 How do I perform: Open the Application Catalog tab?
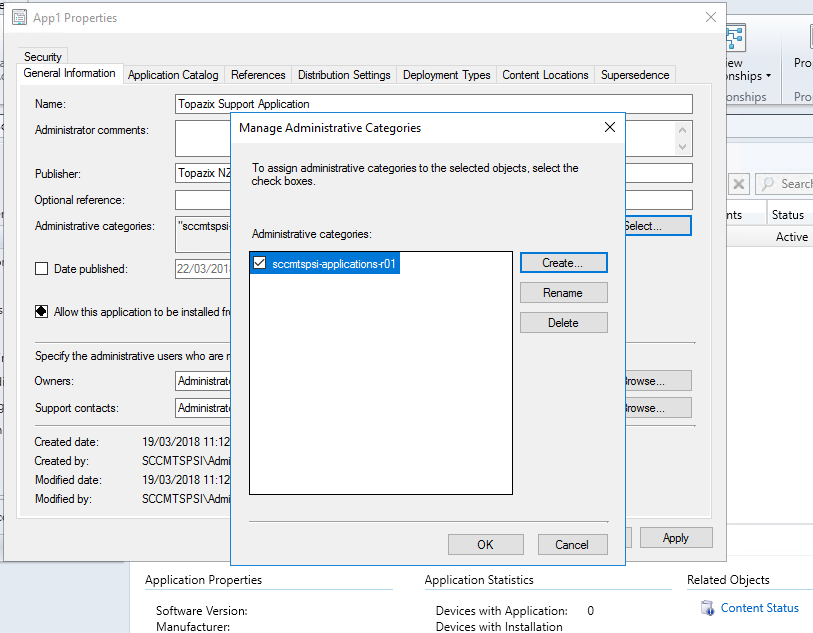tap(173, 75)
